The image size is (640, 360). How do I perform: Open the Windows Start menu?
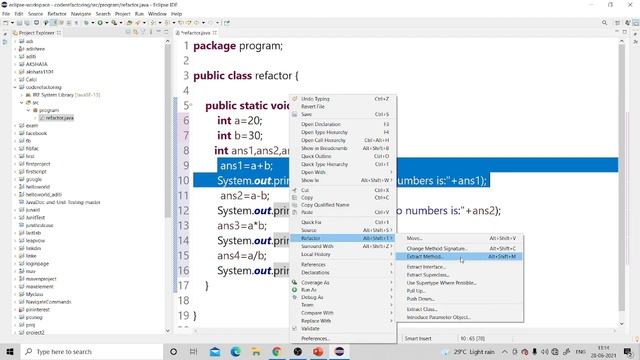tap(10, 351)
